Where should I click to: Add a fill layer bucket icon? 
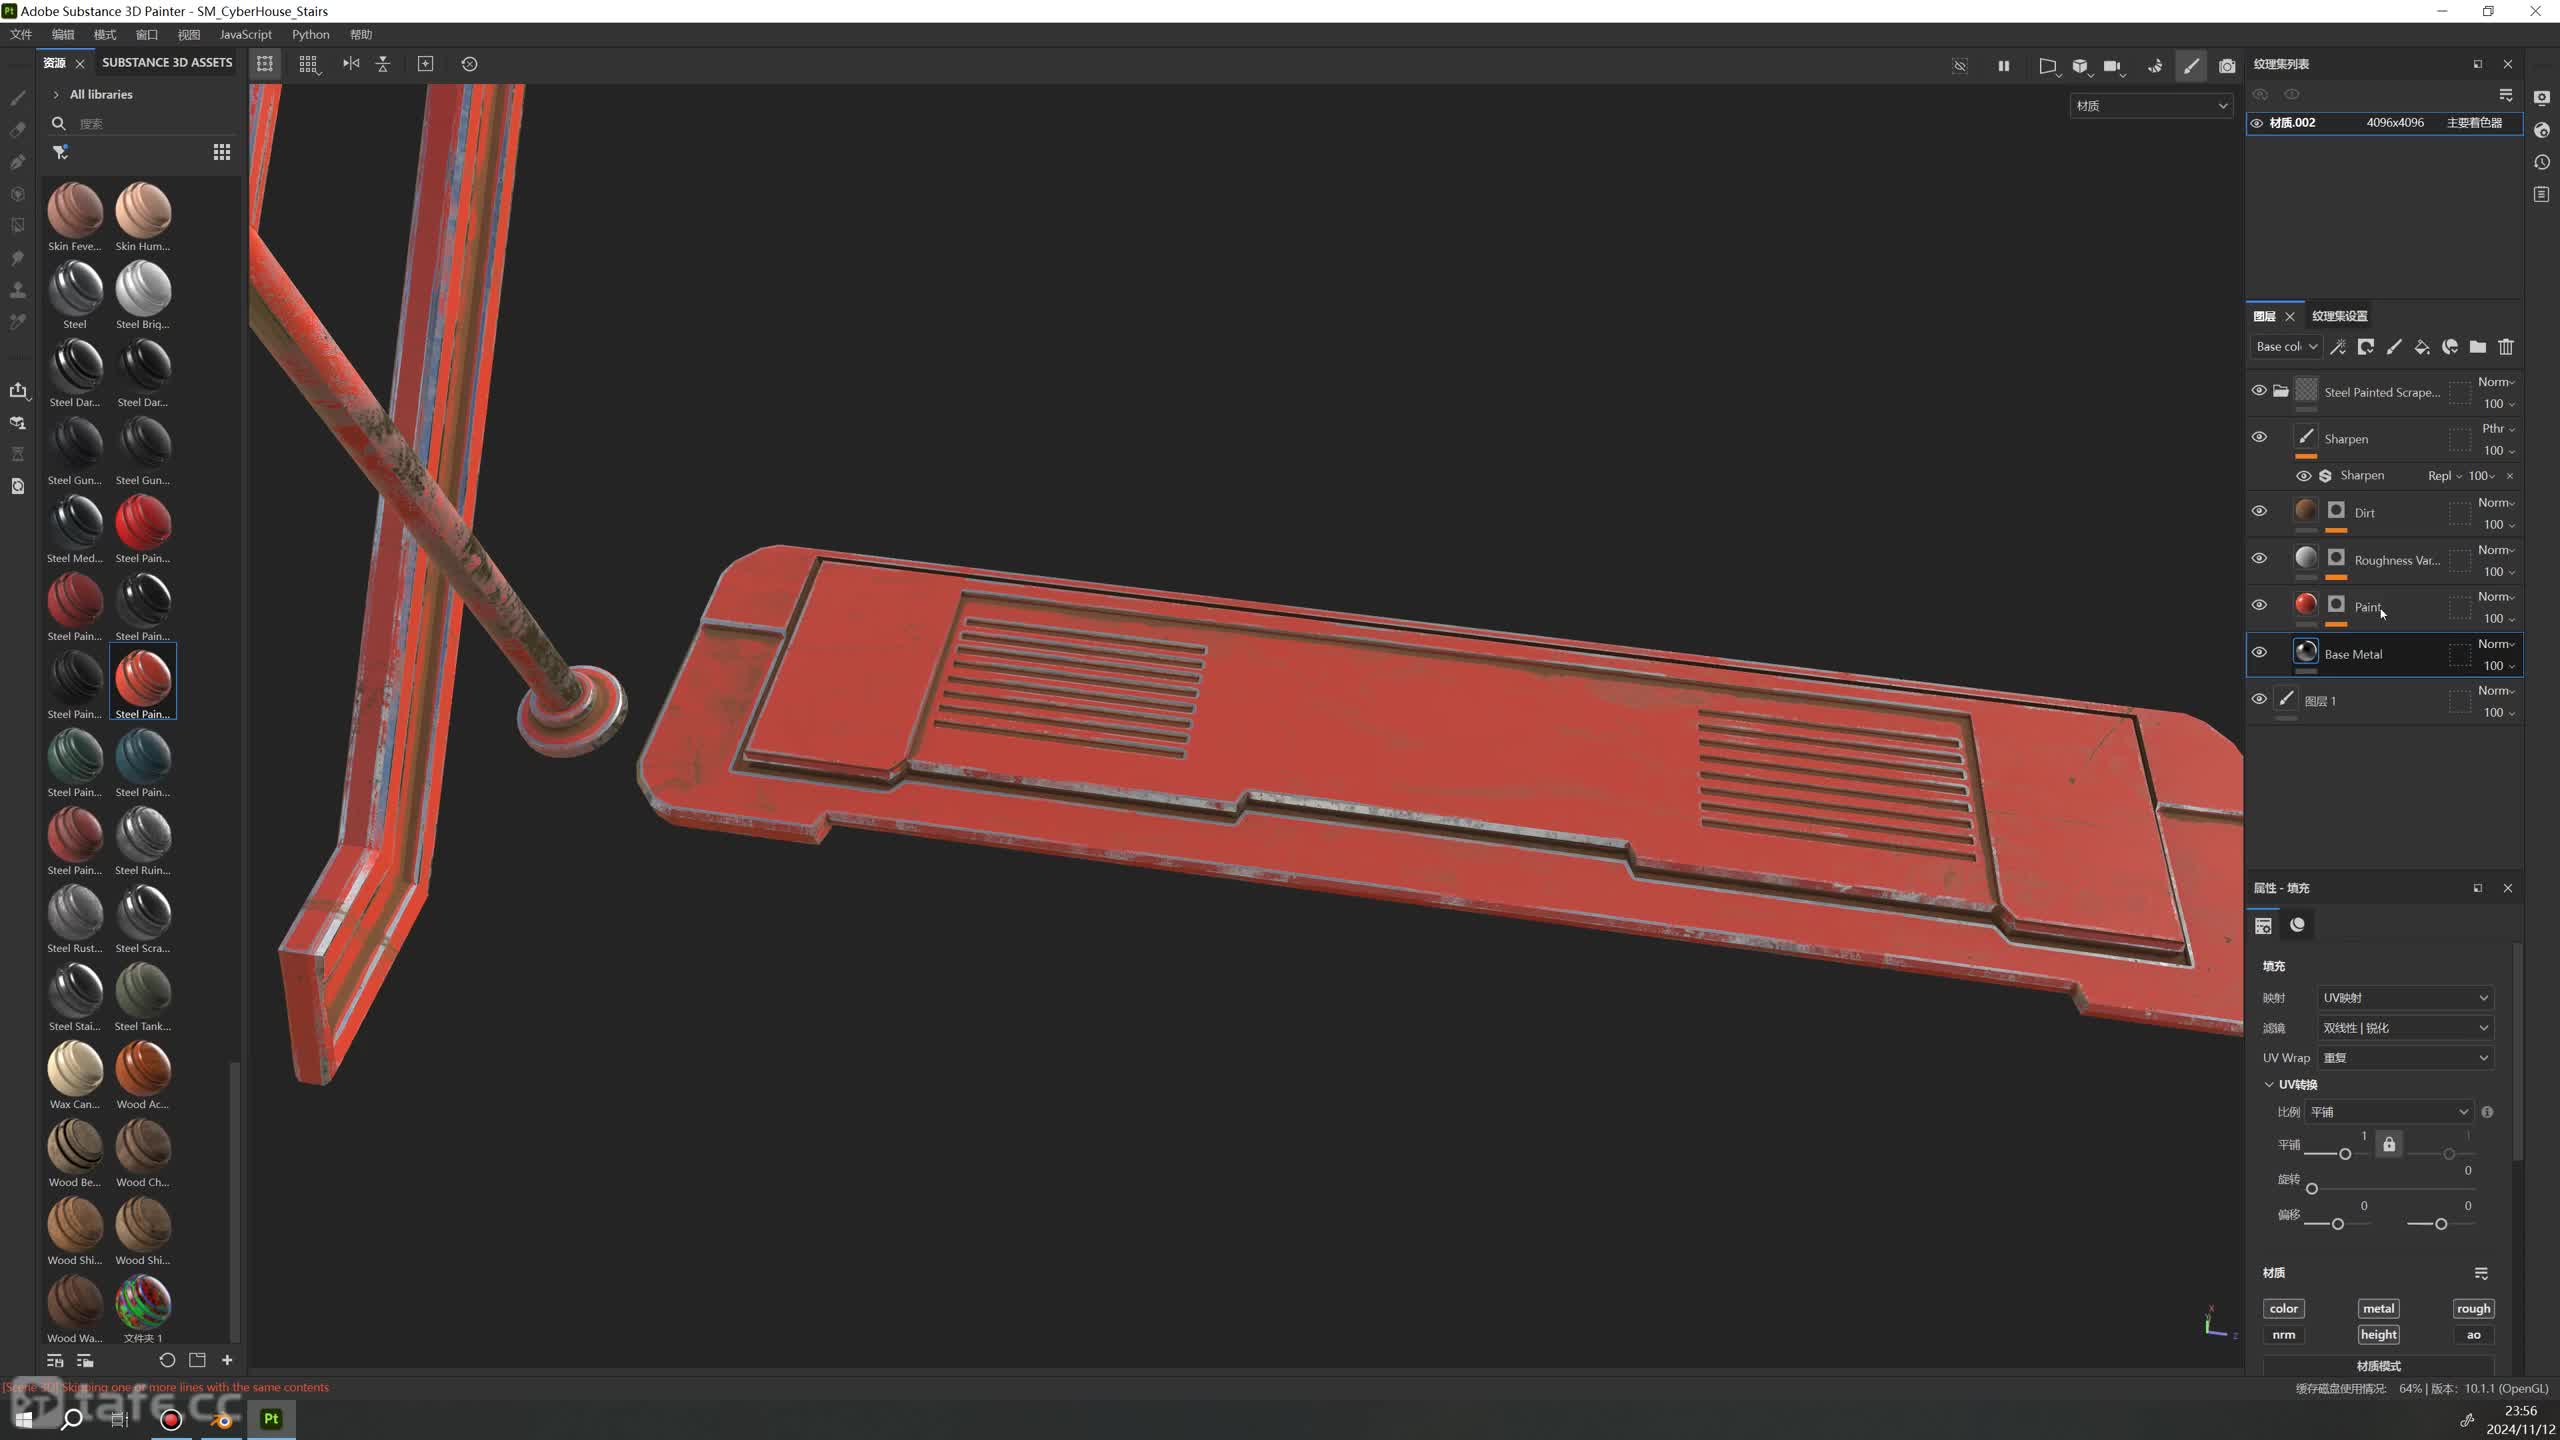point(2422,347)
